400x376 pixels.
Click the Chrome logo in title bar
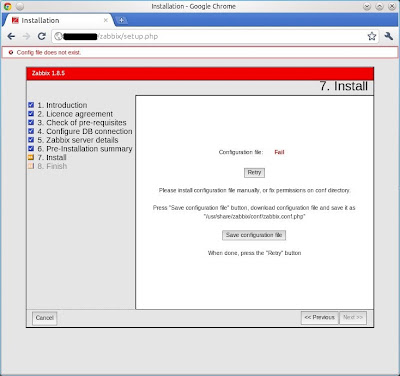coord(7,6)
